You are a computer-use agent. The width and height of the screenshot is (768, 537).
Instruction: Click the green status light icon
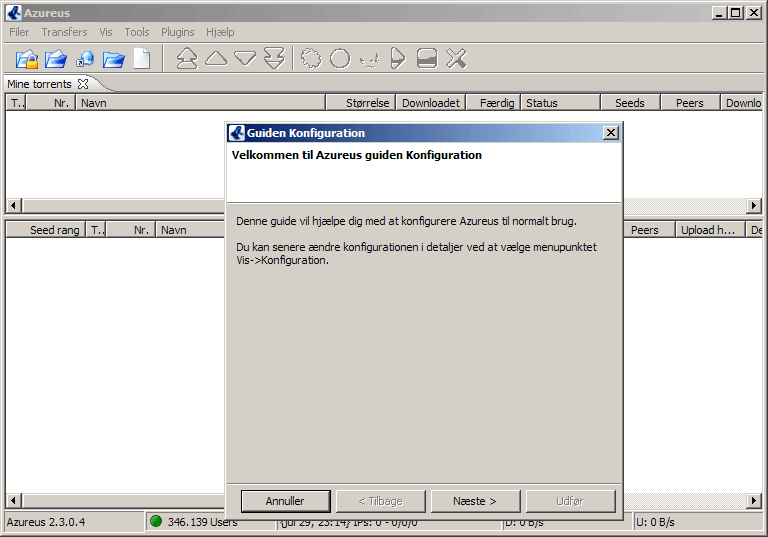(156, 521)
